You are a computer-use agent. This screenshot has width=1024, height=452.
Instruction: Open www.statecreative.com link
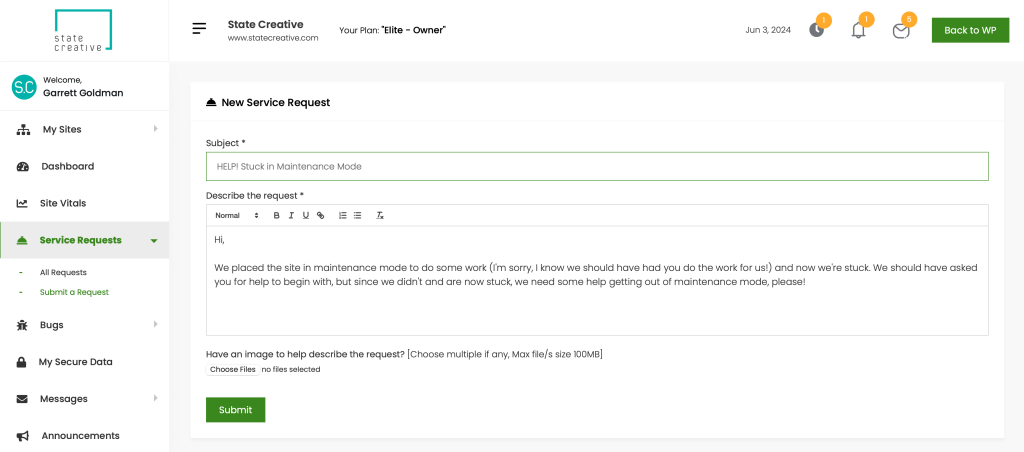(273, 38)
